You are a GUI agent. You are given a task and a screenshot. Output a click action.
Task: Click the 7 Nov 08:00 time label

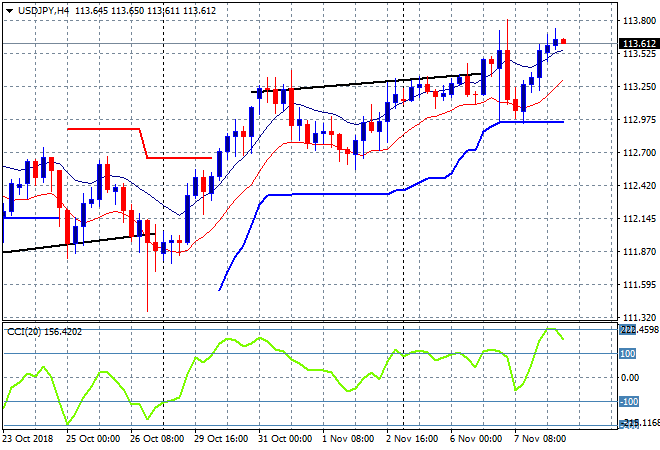click(x=540, y=439)
